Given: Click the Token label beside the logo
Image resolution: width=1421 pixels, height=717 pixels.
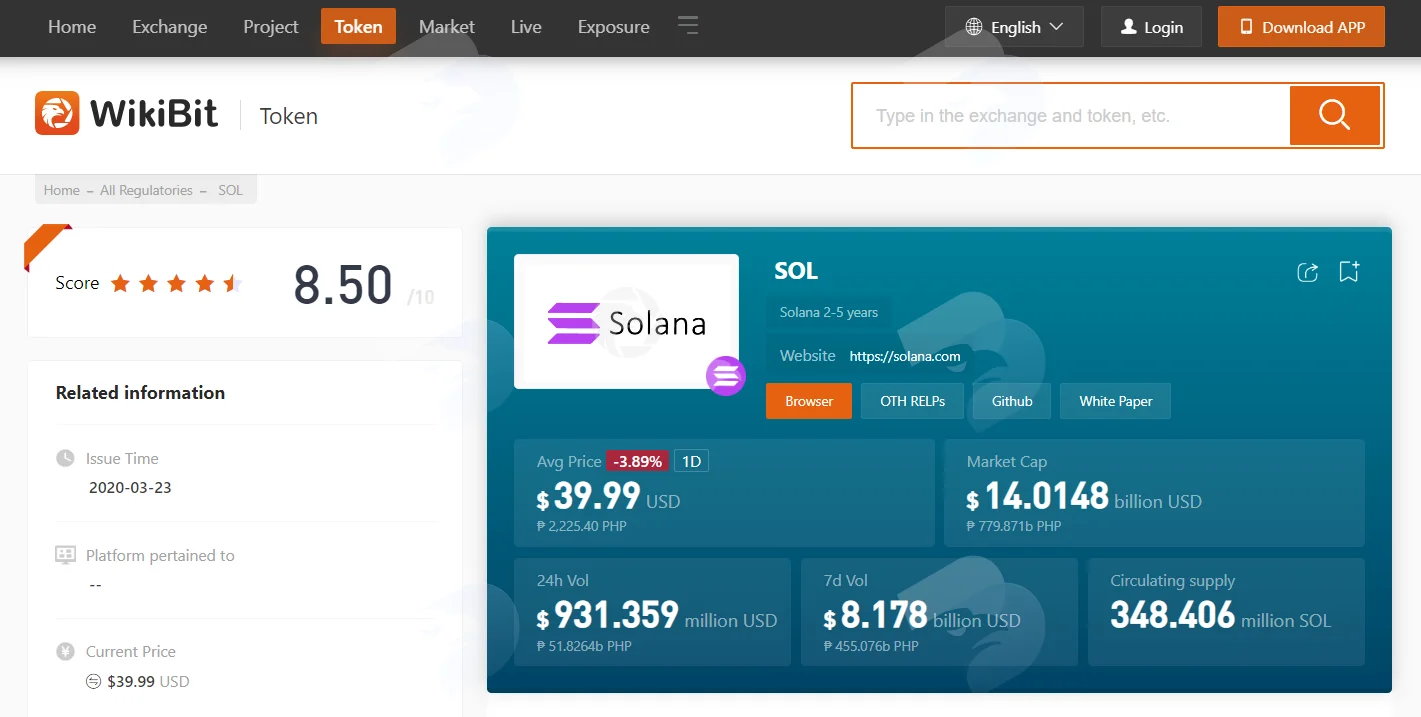Looking at the screenshot, I should click(289, 116).
